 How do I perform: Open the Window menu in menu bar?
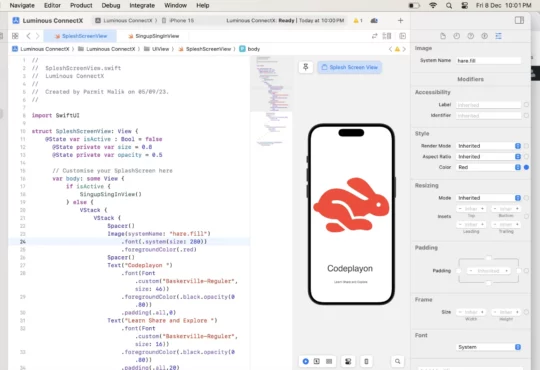[x=175, y=6]
